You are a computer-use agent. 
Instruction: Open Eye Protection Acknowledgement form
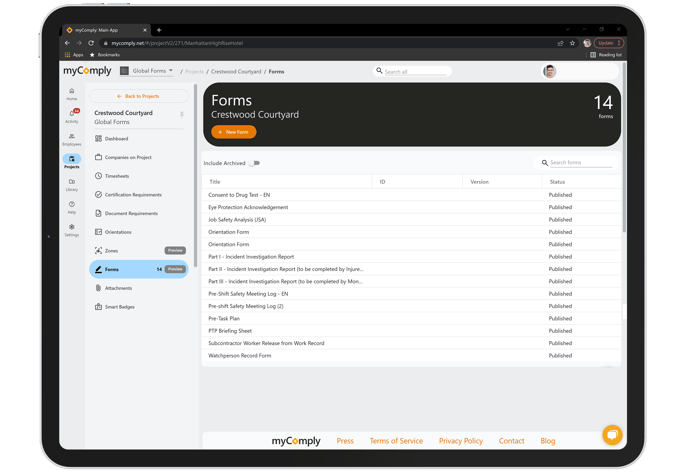pyautogui.click(x=412, y=207)
